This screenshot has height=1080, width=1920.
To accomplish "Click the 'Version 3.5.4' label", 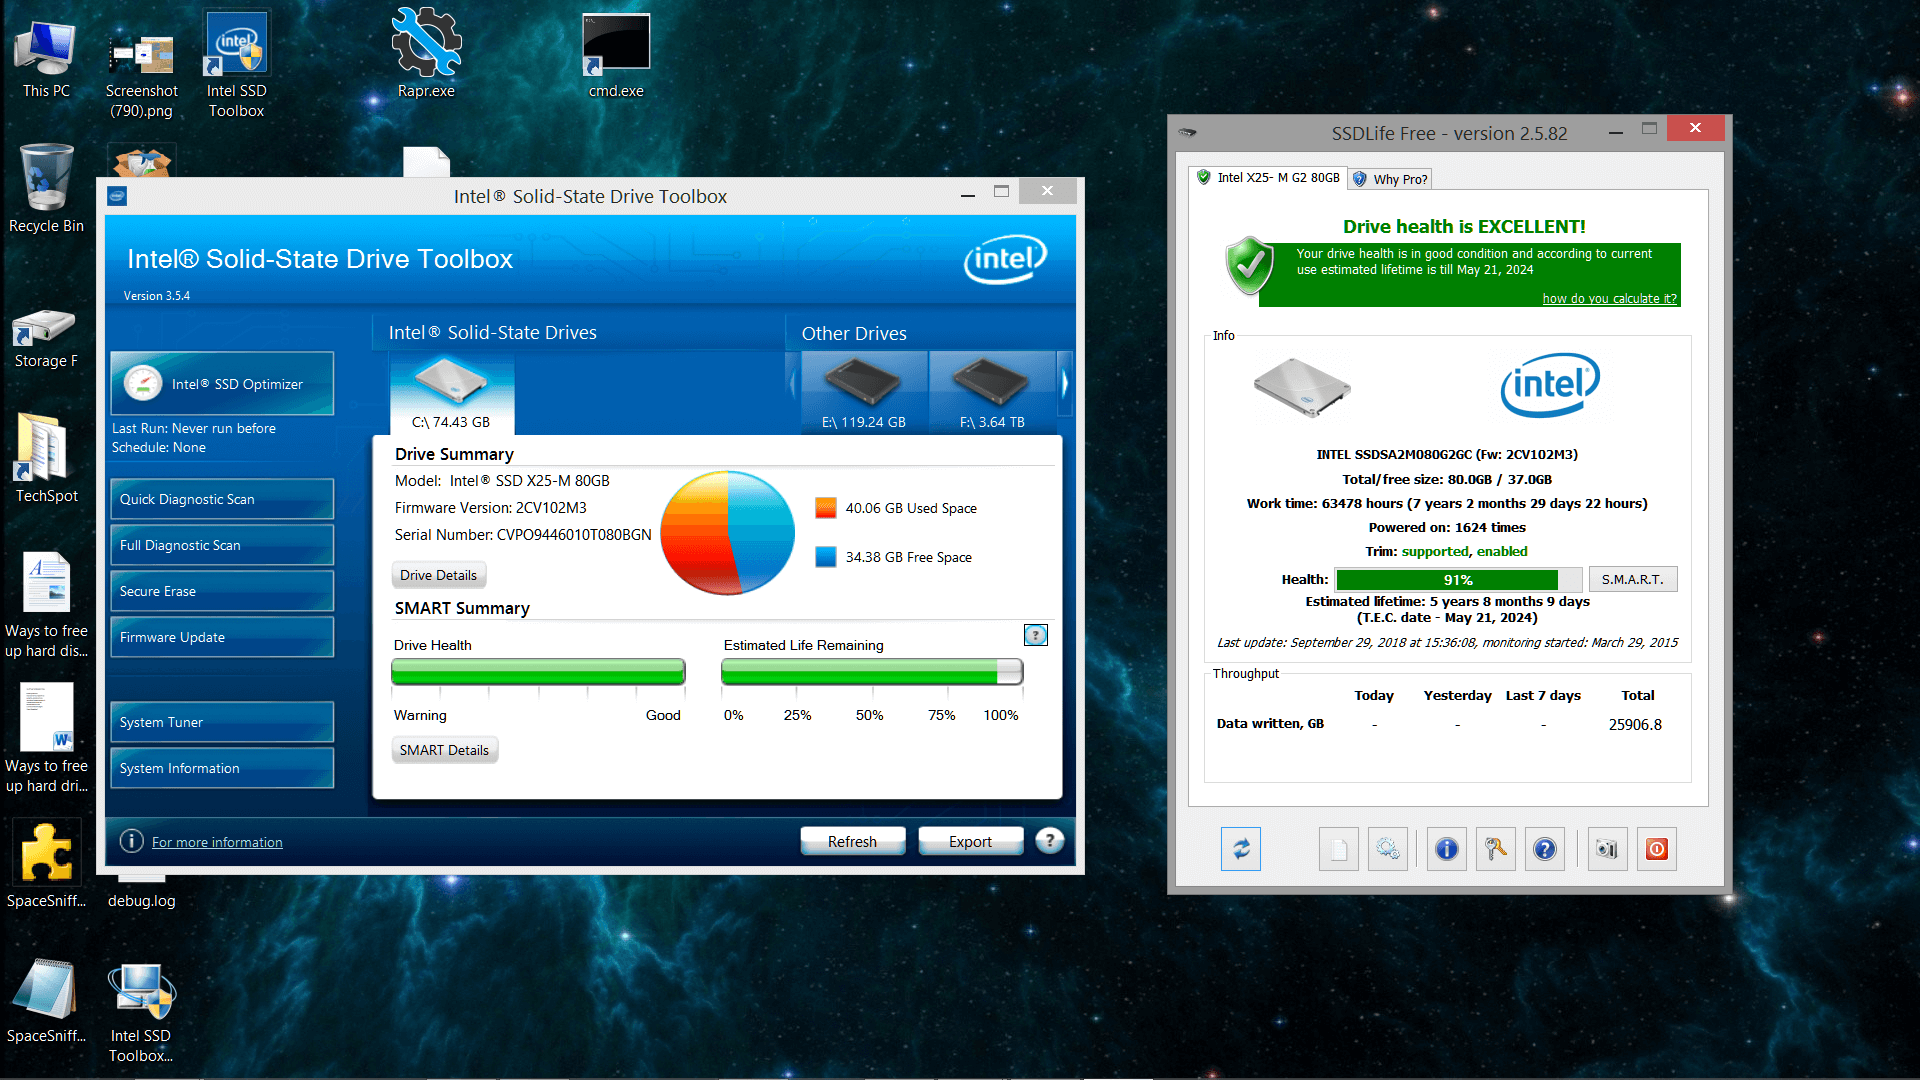I will (x=156, y=296).
